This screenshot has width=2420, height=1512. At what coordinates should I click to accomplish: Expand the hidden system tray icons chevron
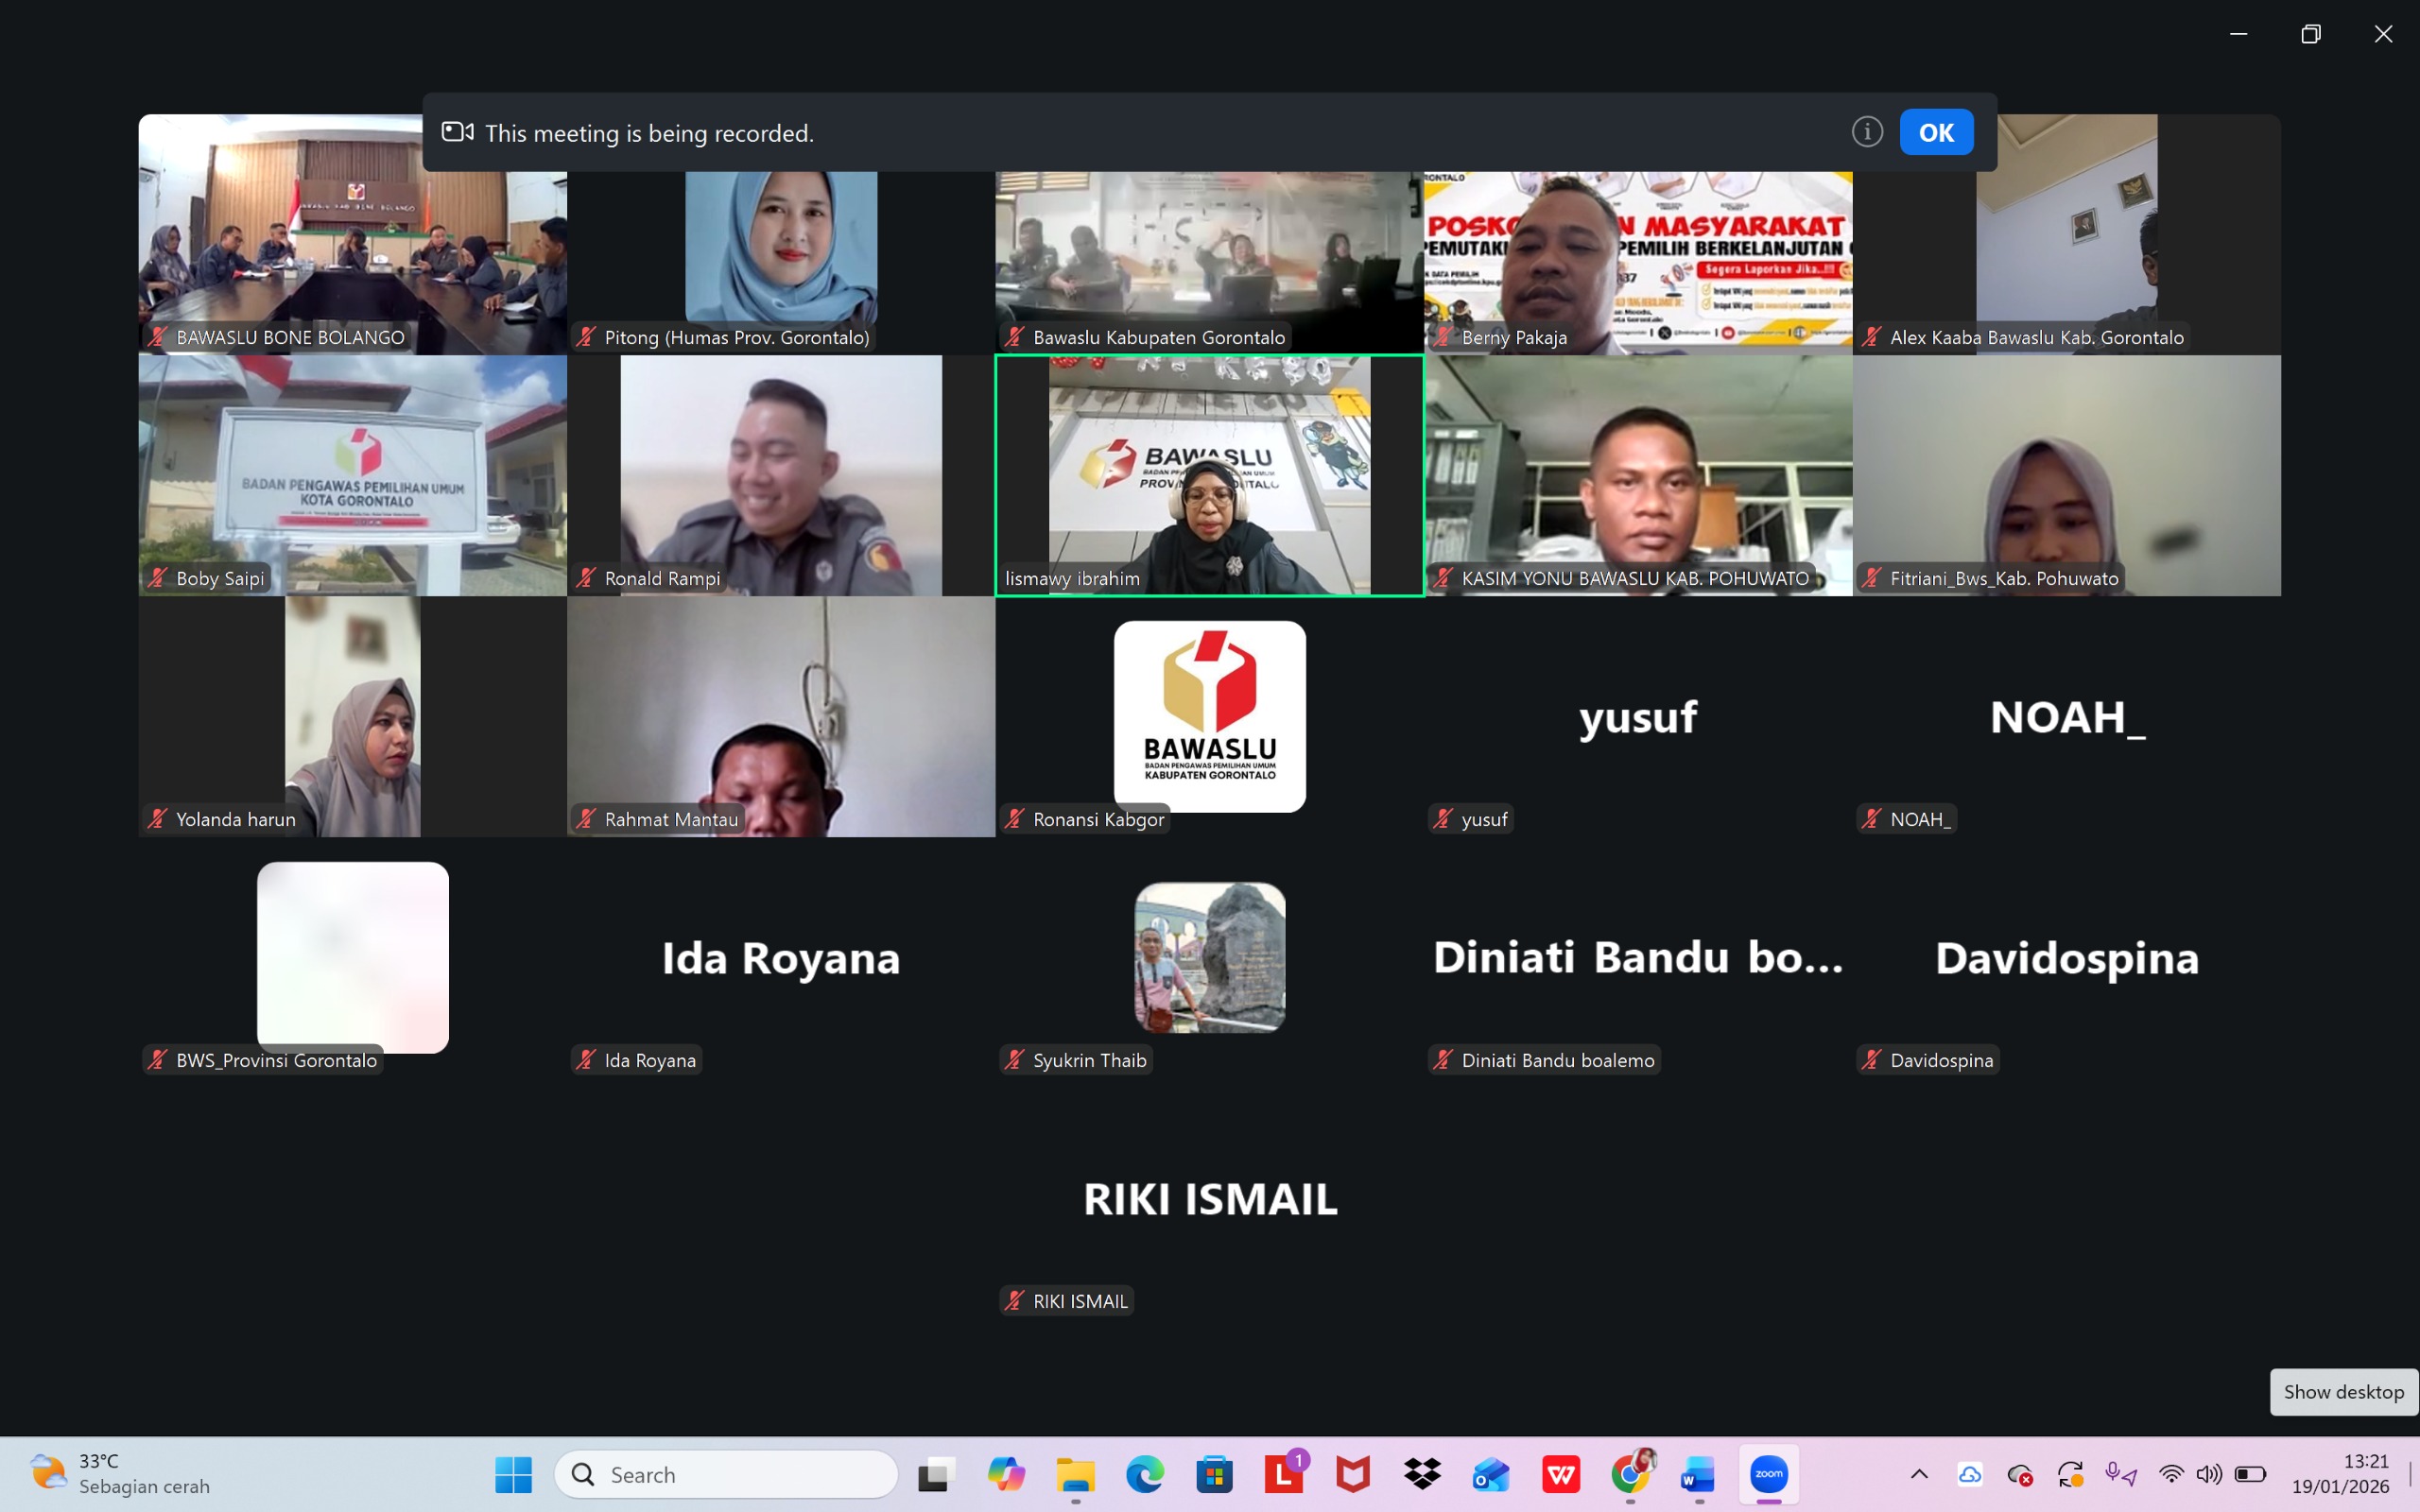click(1919, 1474)
